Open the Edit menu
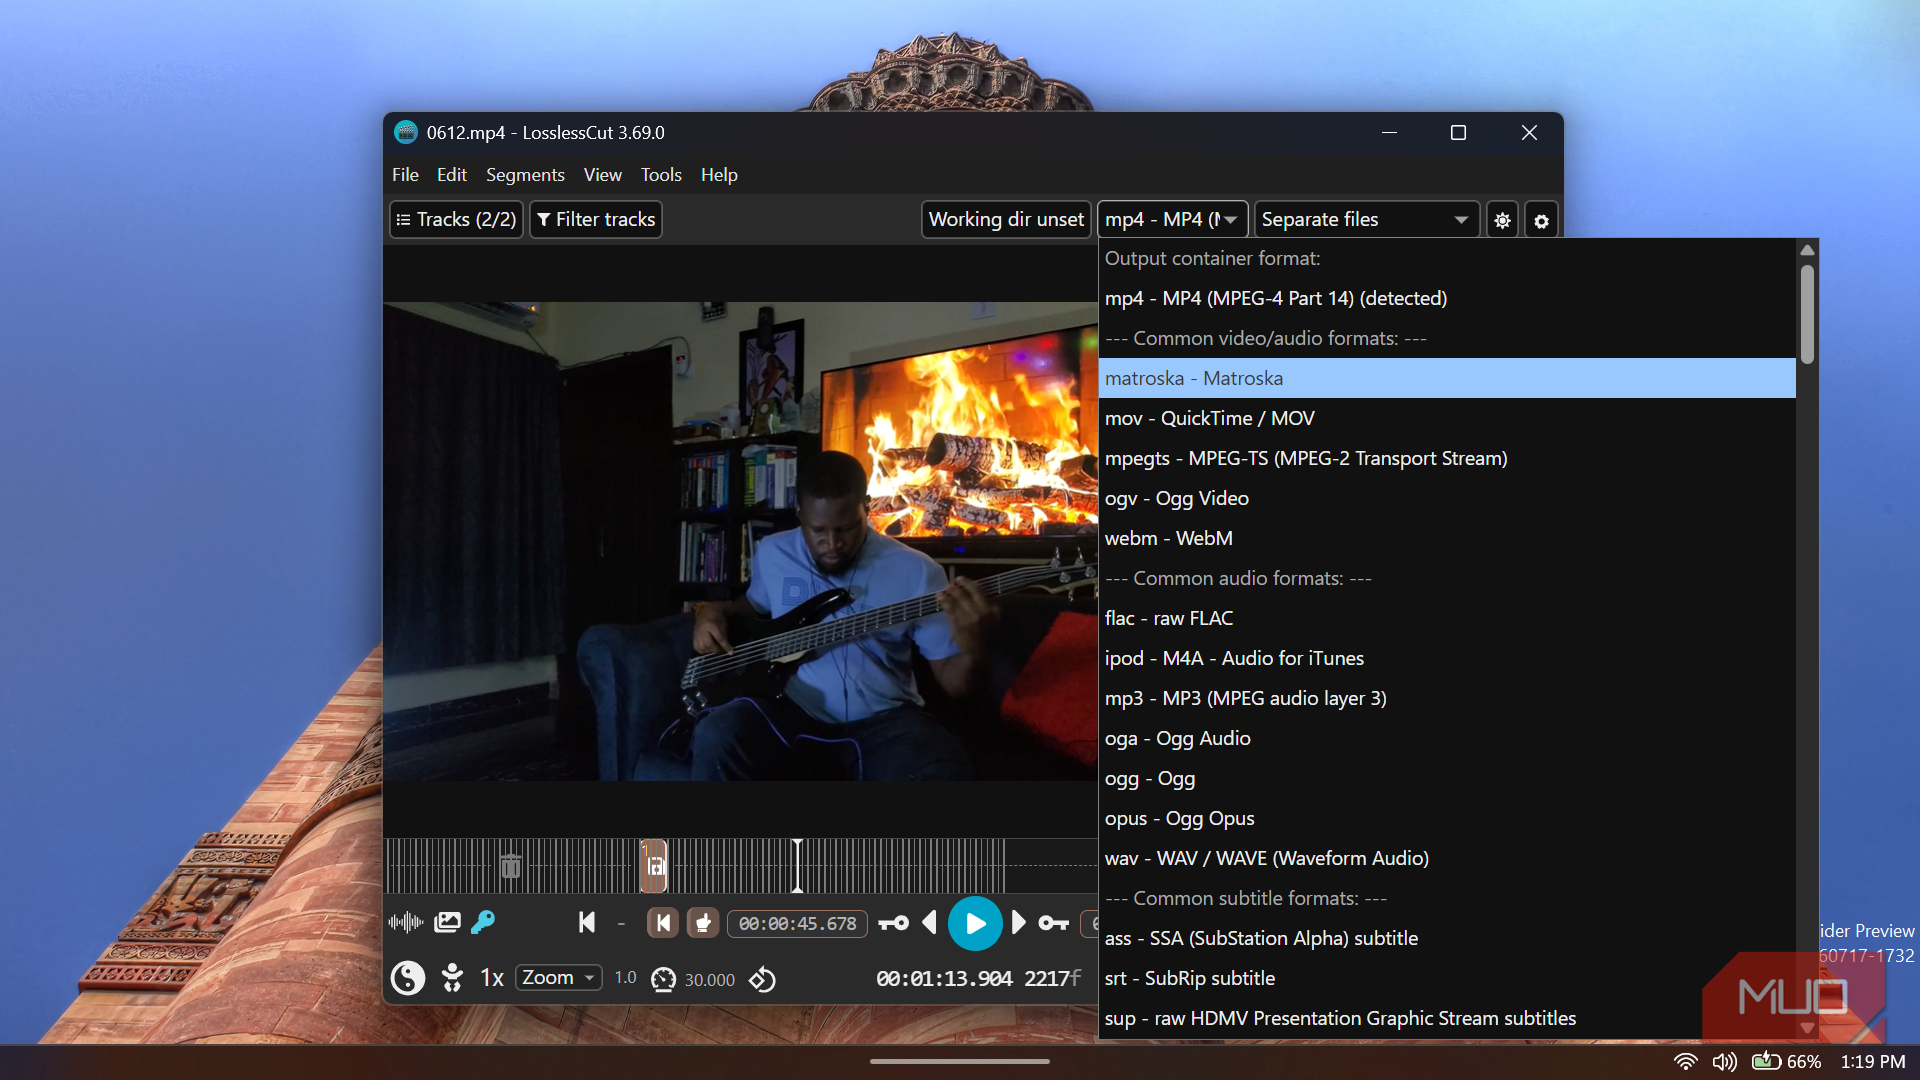This screenshot has height=1080, width=1920. (x=452, y=175)
